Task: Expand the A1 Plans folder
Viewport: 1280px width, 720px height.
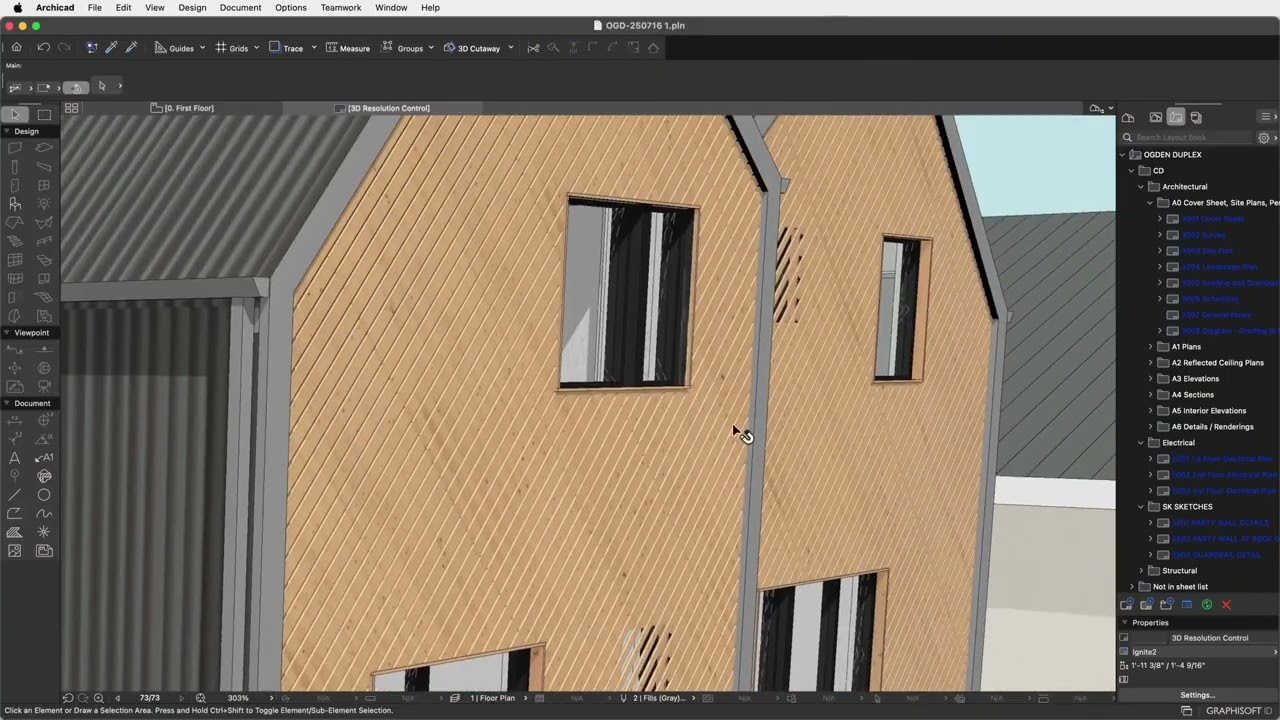Action: click(1150, 347)
